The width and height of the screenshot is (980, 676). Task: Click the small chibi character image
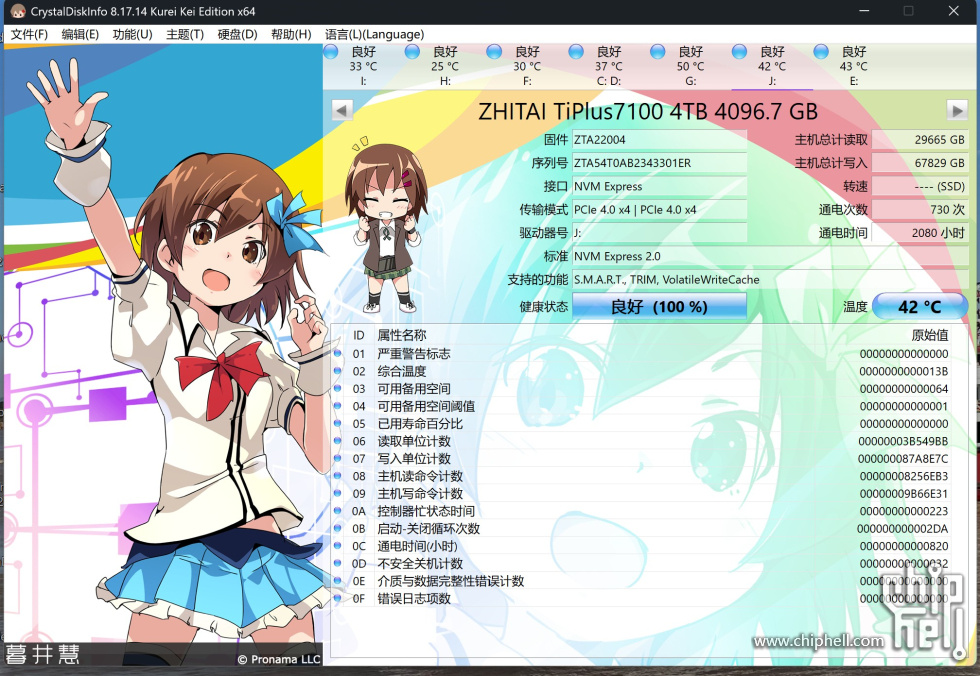point(386,225)
